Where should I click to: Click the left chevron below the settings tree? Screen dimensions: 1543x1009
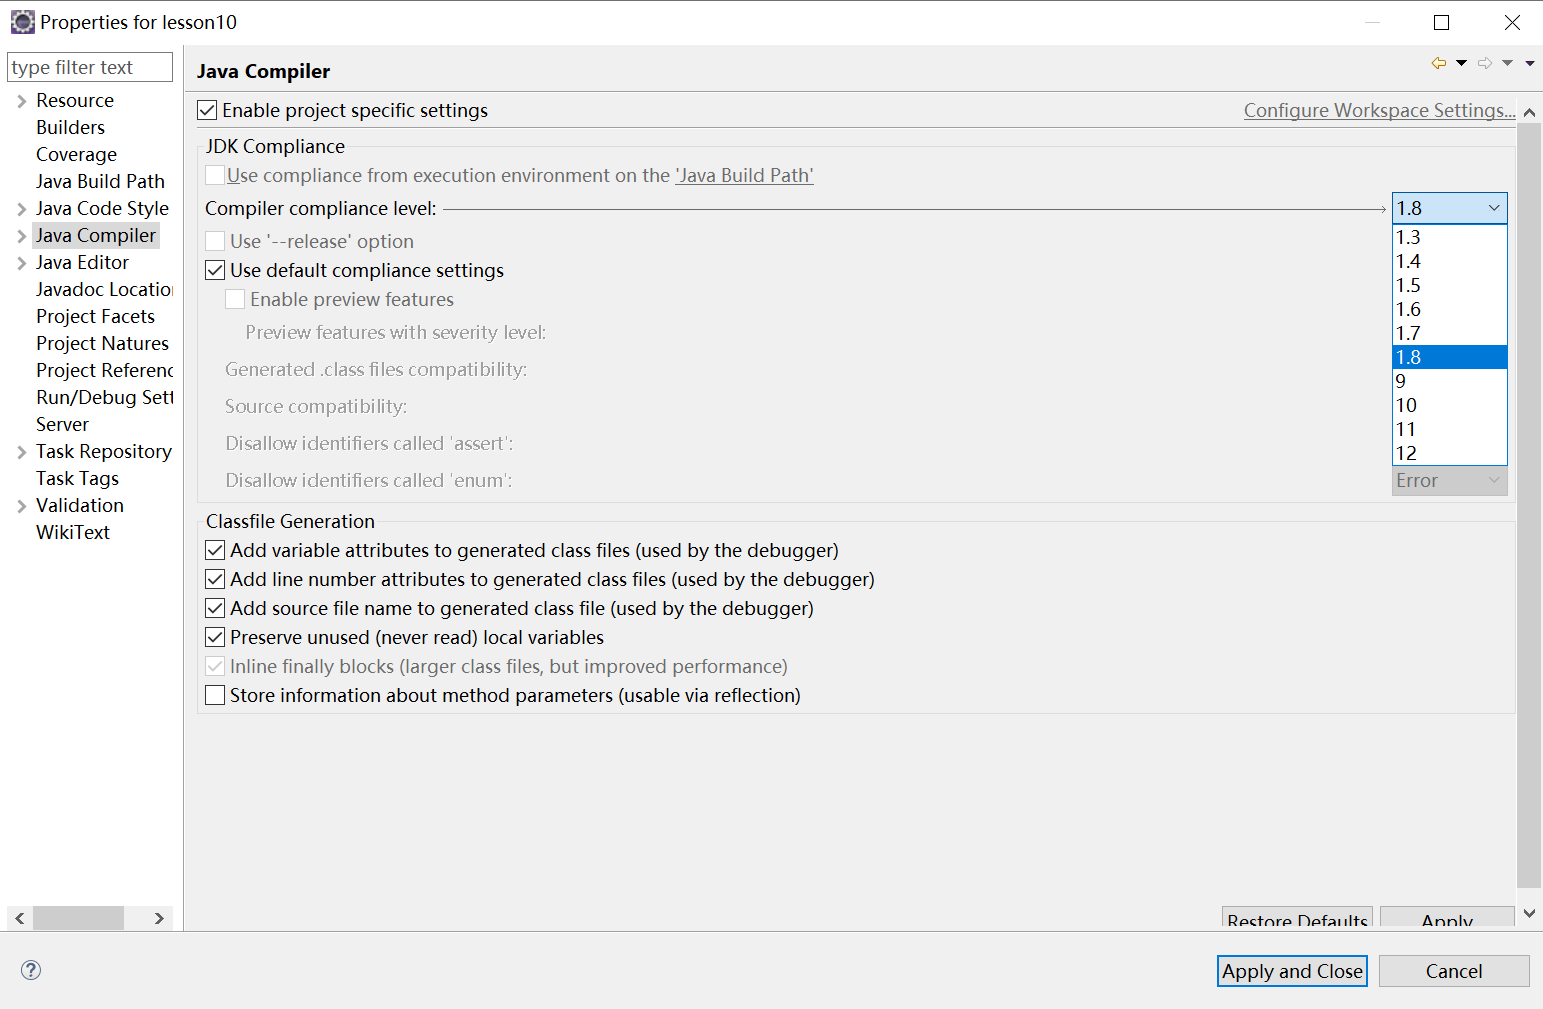point(19,917)
